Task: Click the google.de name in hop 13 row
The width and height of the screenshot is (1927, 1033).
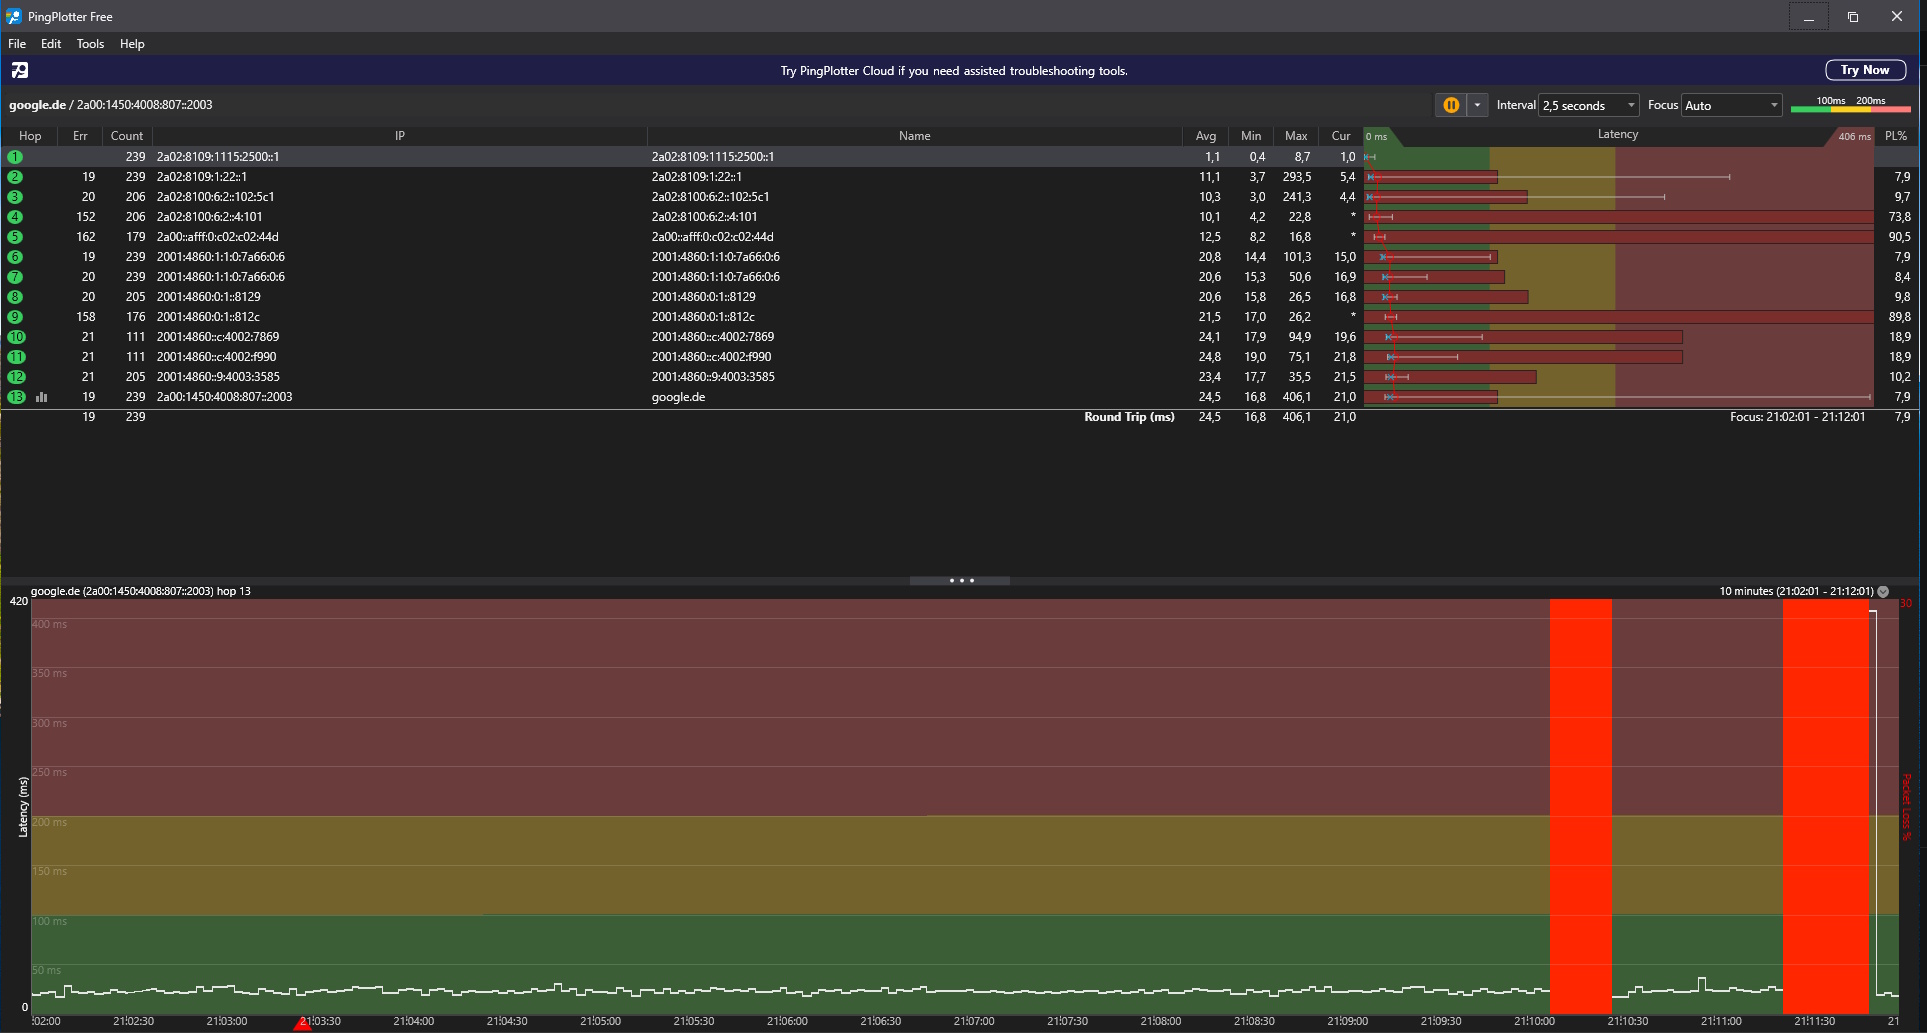Action: tap(678, 397)
